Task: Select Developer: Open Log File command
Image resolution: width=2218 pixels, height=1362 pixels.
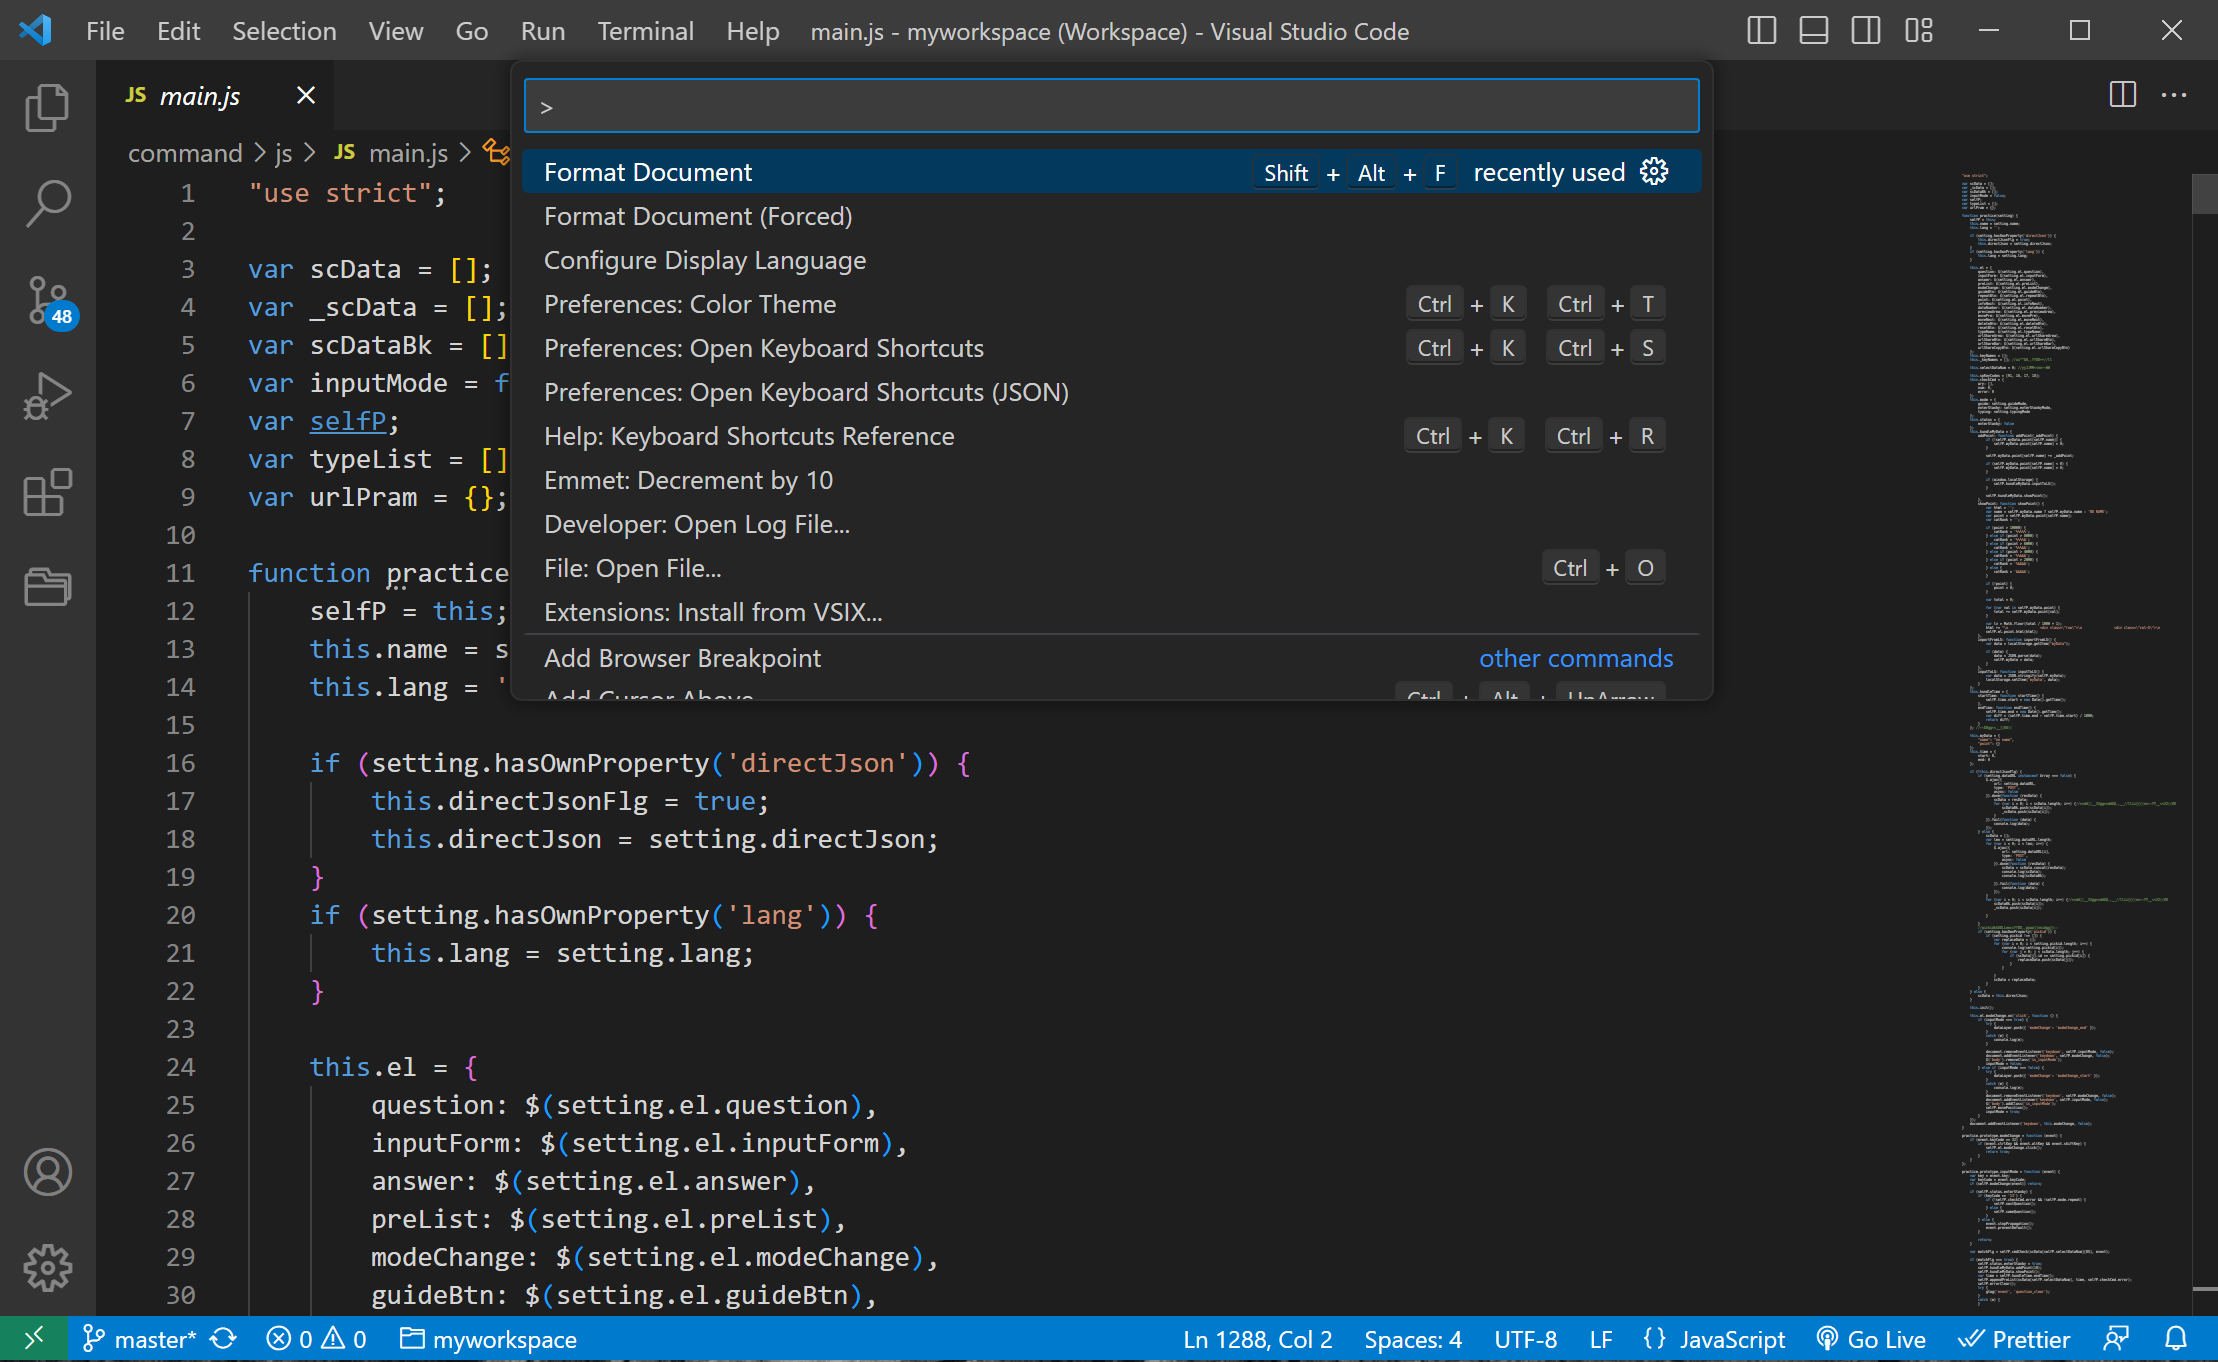Action: 1111,524
